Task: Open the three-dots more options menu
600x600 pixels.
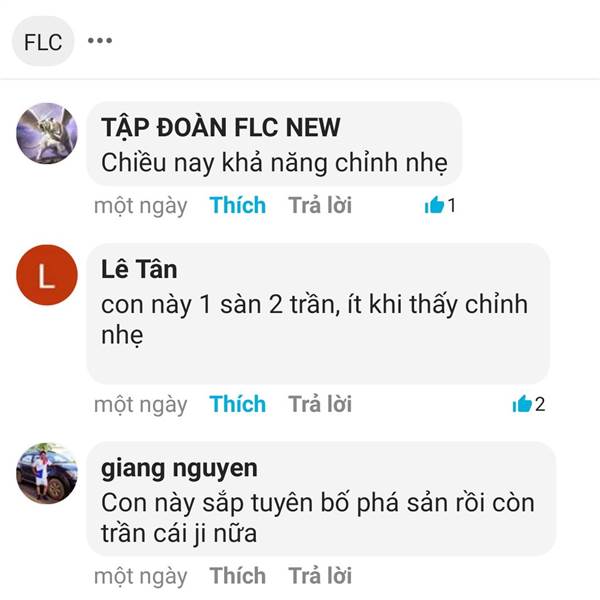Action: [x=100, y=41]
